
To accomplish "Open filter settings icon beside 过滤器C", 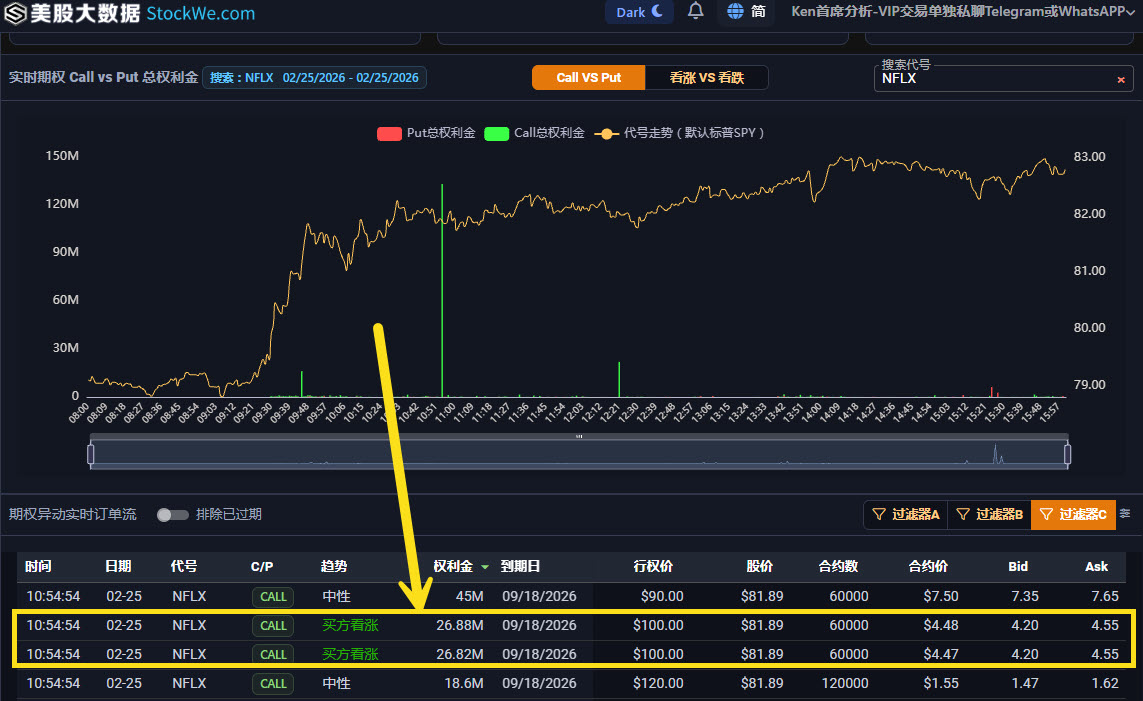I will 1125,514.
